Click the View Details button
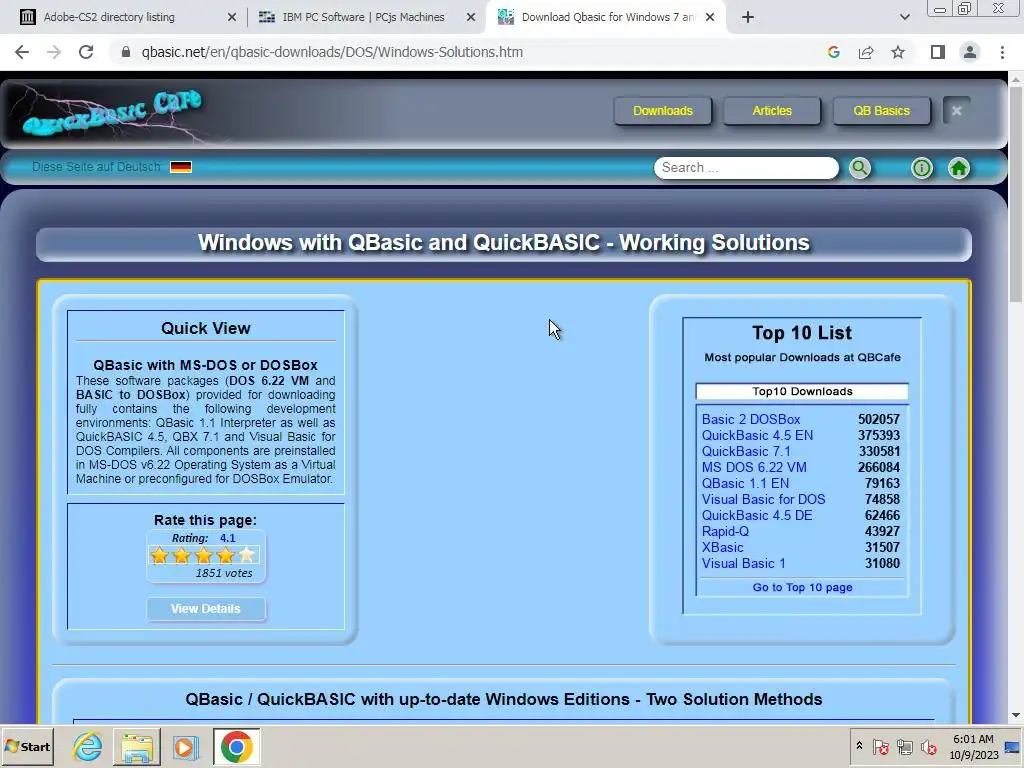Screen dimensions: 1024x768 point(206,609)
